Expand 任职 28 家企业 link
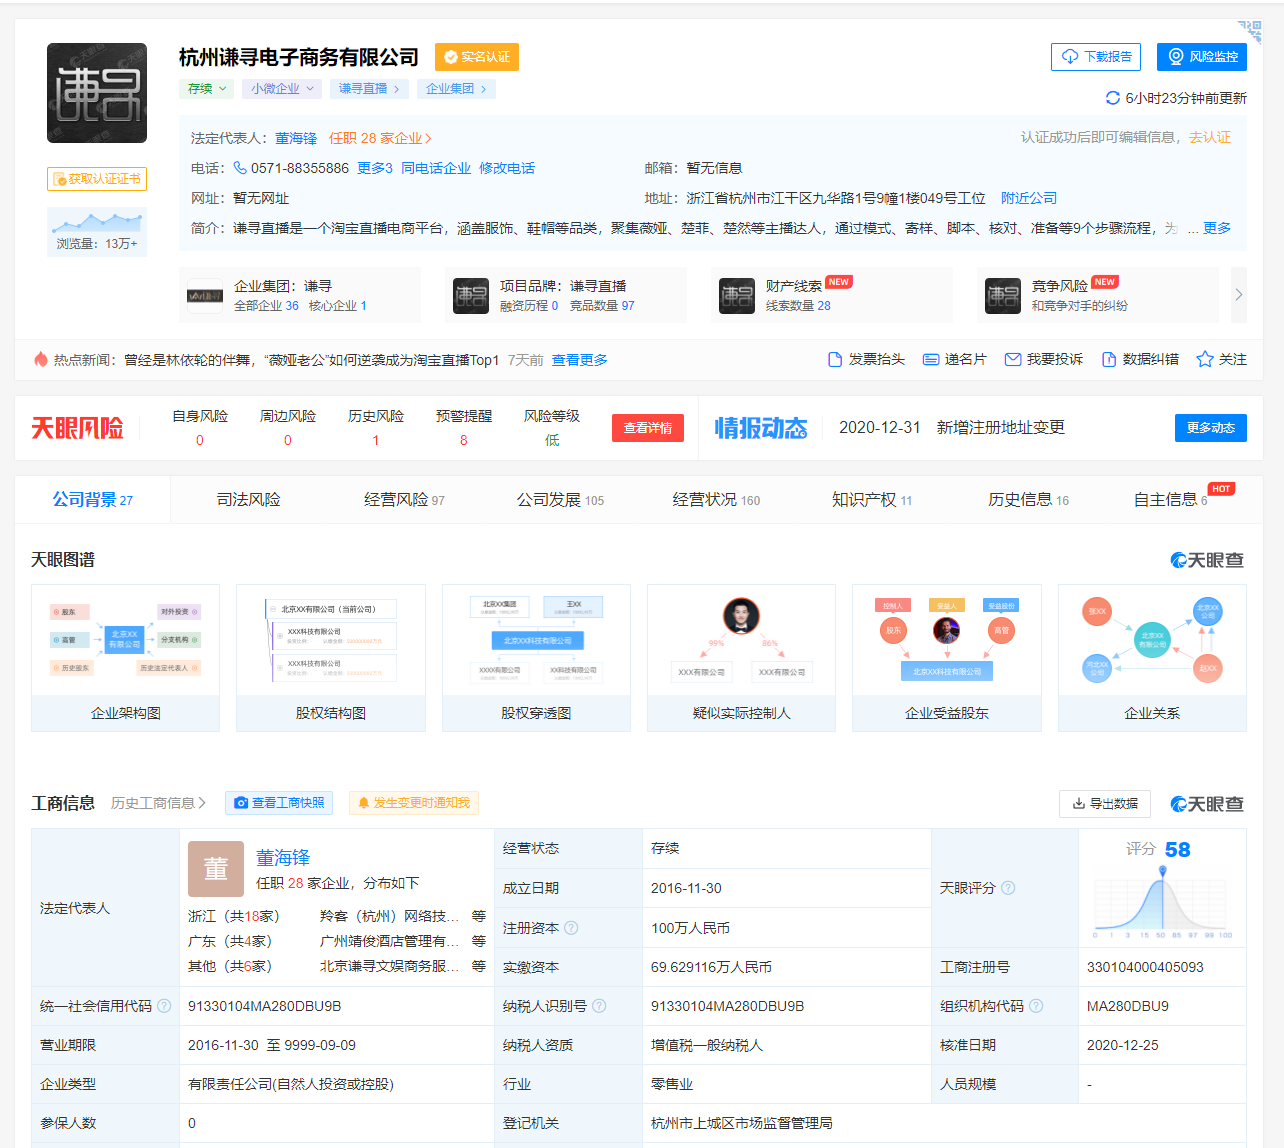Screen dimensions: 1284x1148 point(380,138)
